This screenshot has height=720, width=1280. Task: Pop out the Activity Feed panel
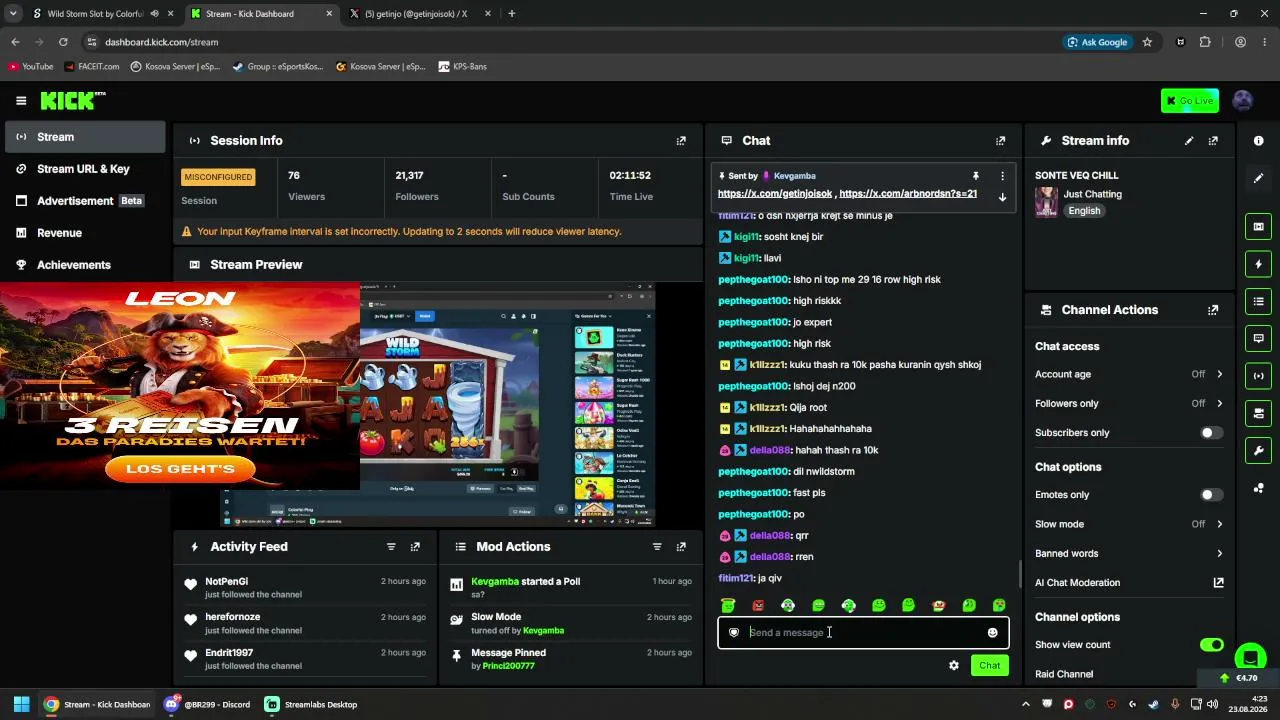415,547
